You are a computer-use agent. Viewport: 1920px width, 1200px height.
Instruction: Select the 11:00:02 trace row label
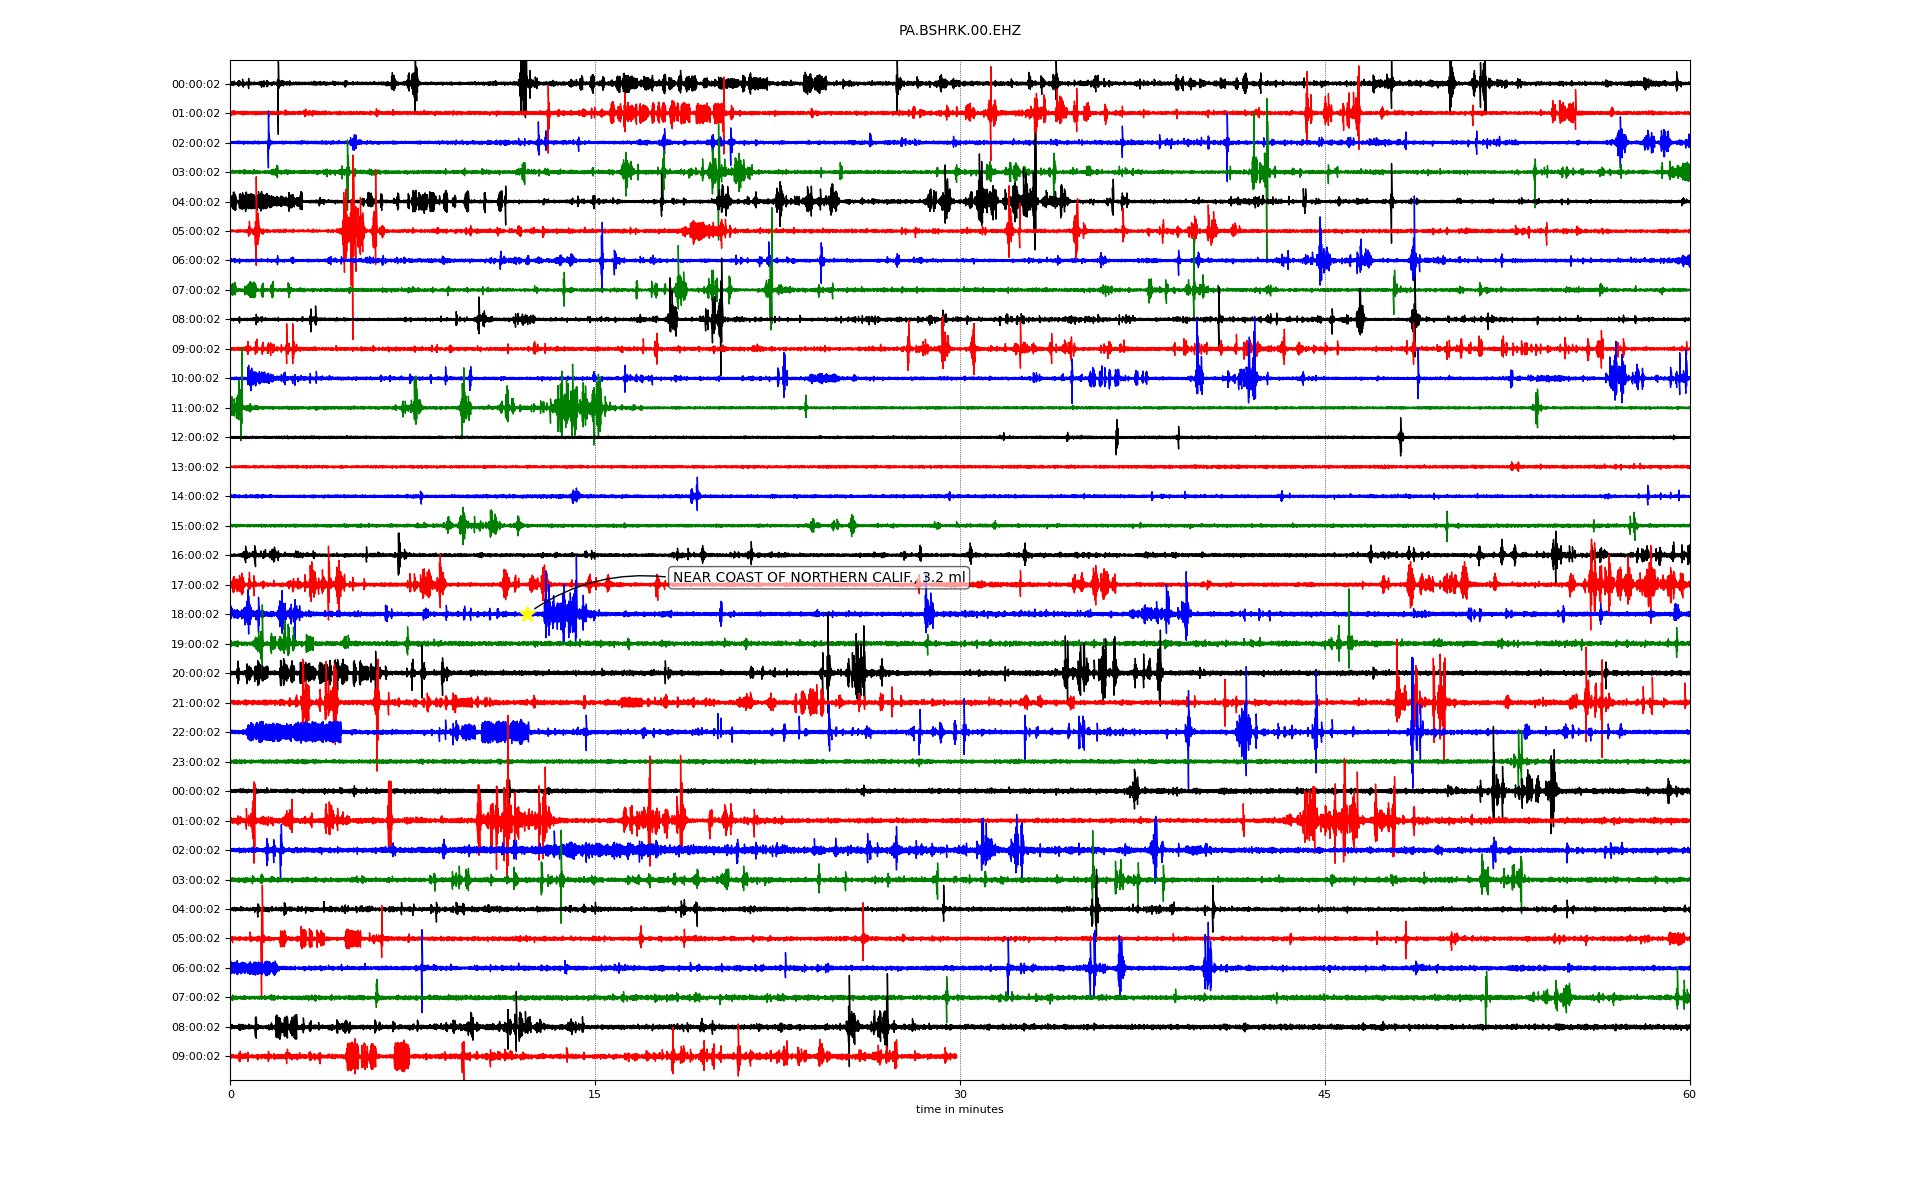196,408
